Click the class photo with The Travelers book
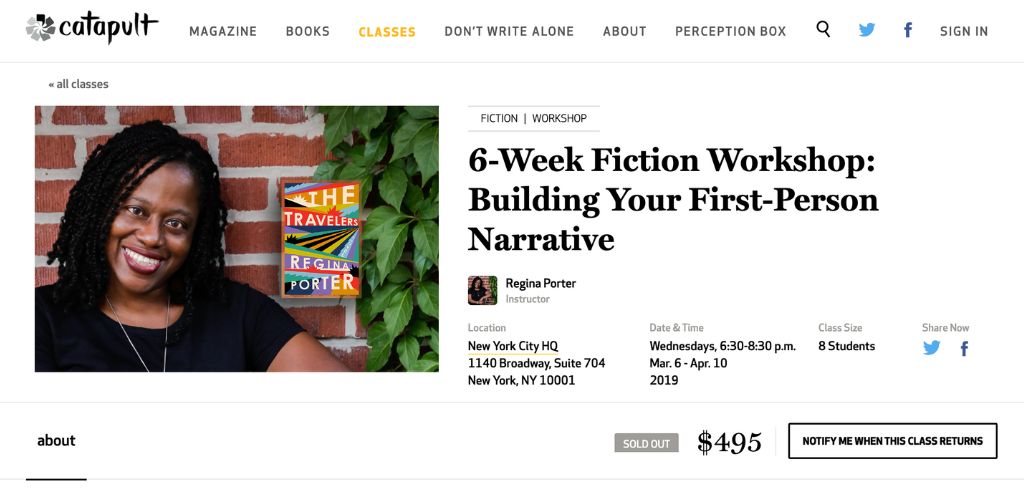1024x500 pixels. click(x=236, y=239)
